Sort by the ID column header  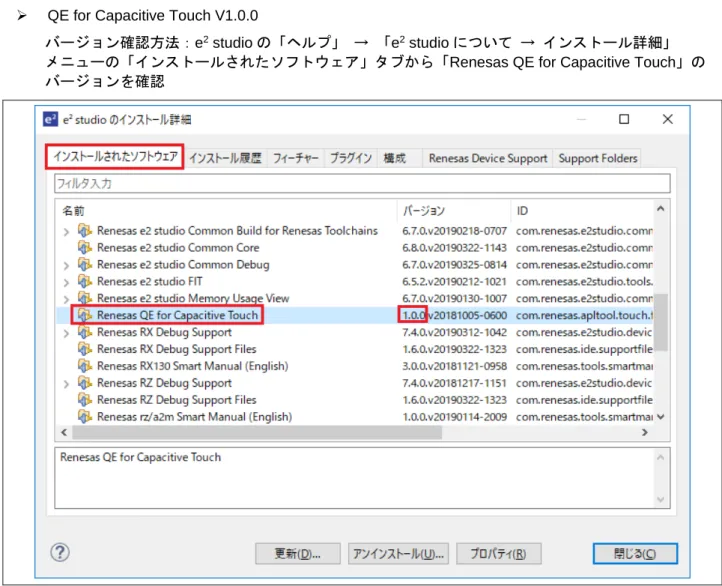point(582,211)
